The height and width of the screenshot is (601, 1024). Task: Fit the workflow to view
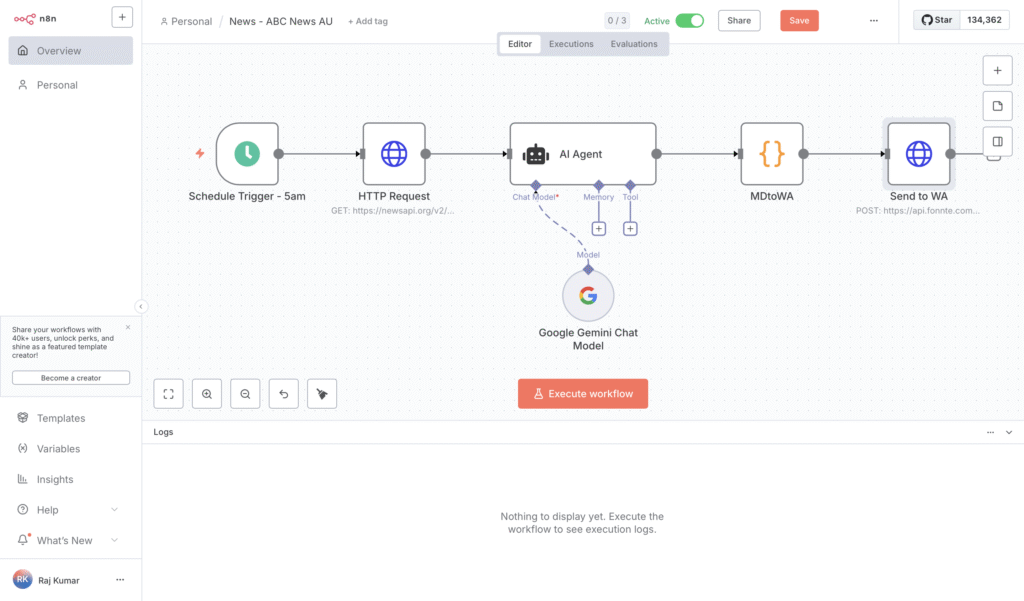point(169,394)
